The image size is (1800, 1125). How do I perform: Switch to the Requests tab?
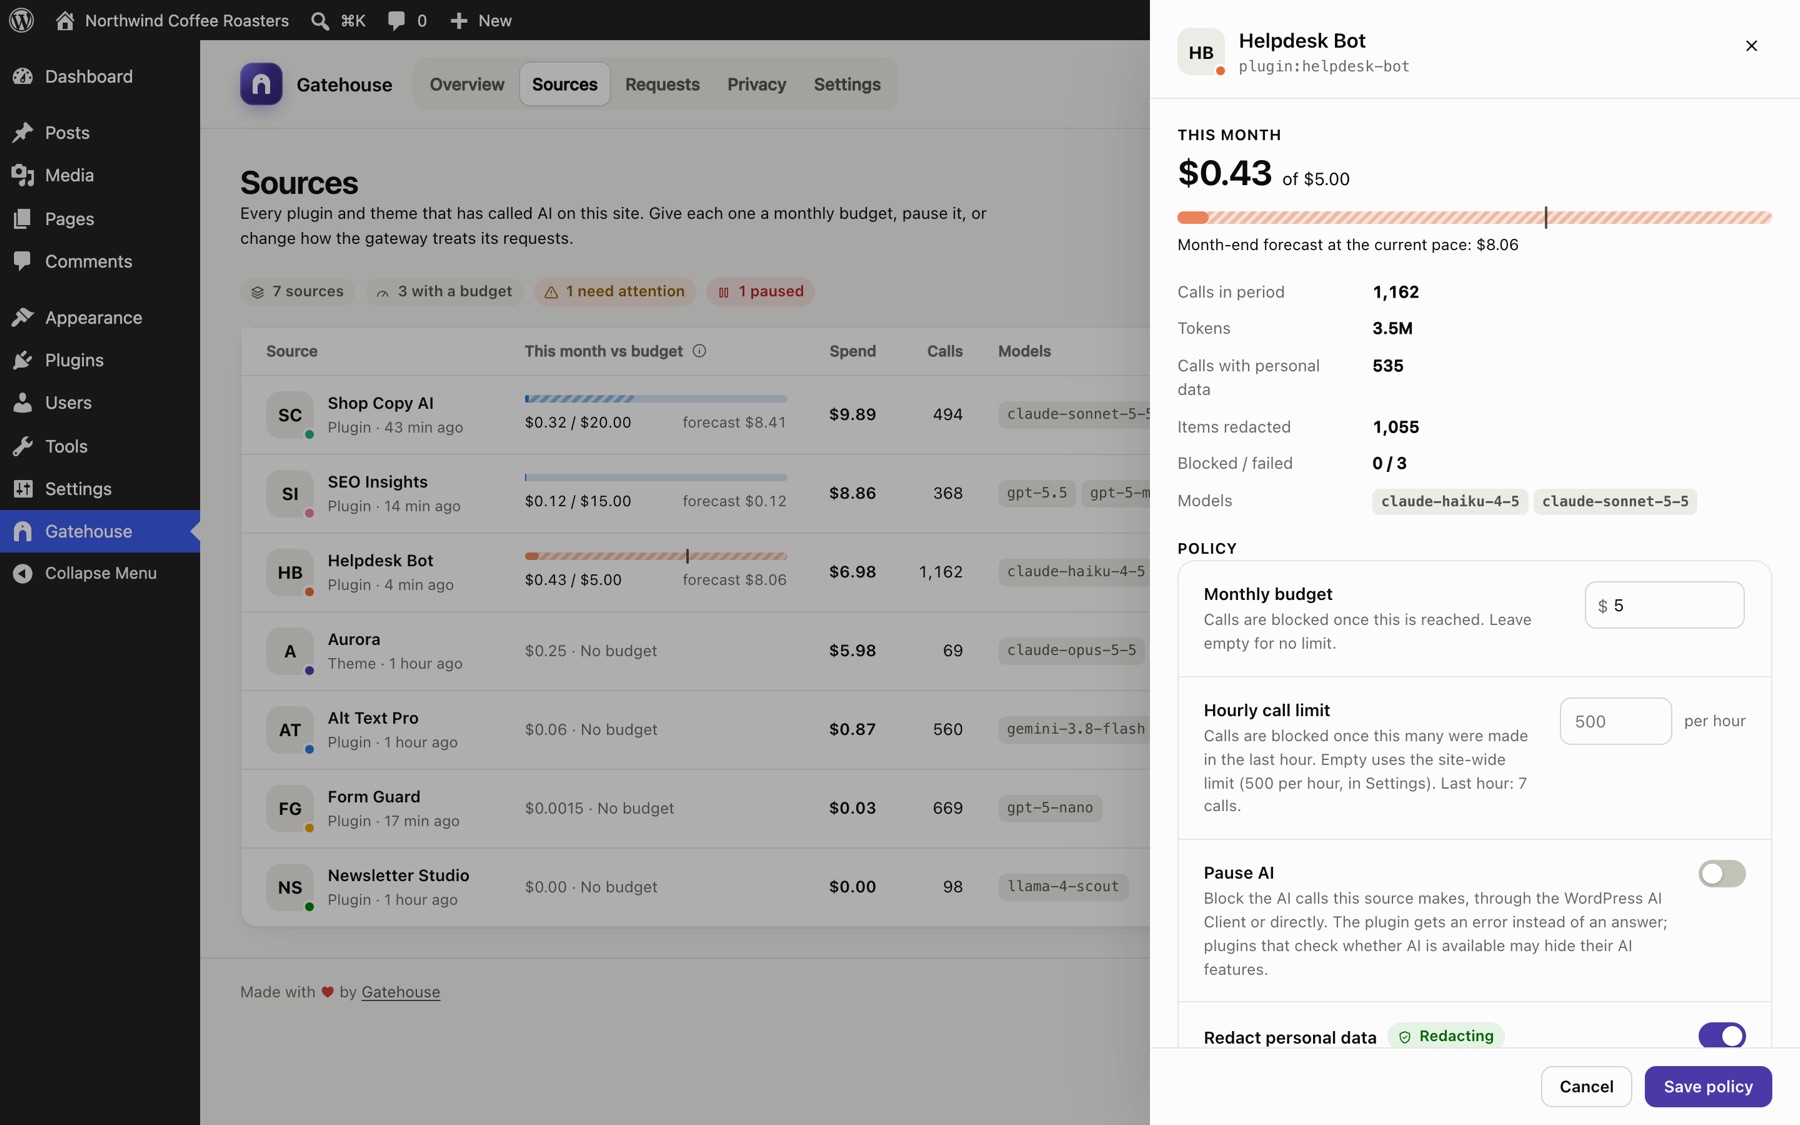[x=662, y=84]
